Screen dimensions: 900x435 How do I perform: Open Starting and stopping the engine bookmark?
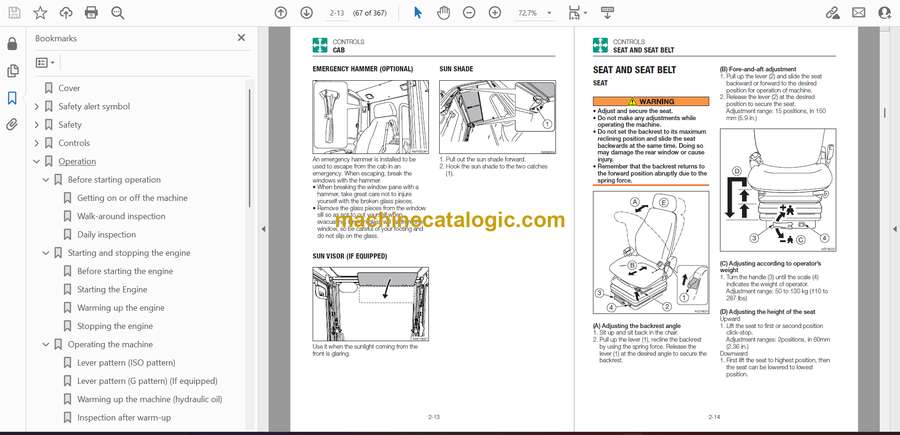point(129,253)
